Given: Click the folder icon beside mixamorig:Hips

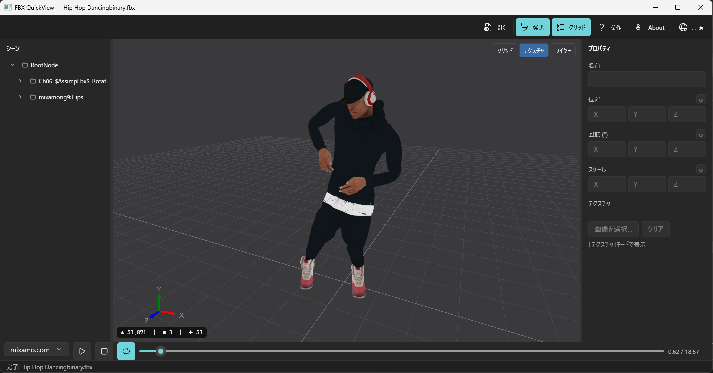Looking at the screenshot, I should coord(33,97).
